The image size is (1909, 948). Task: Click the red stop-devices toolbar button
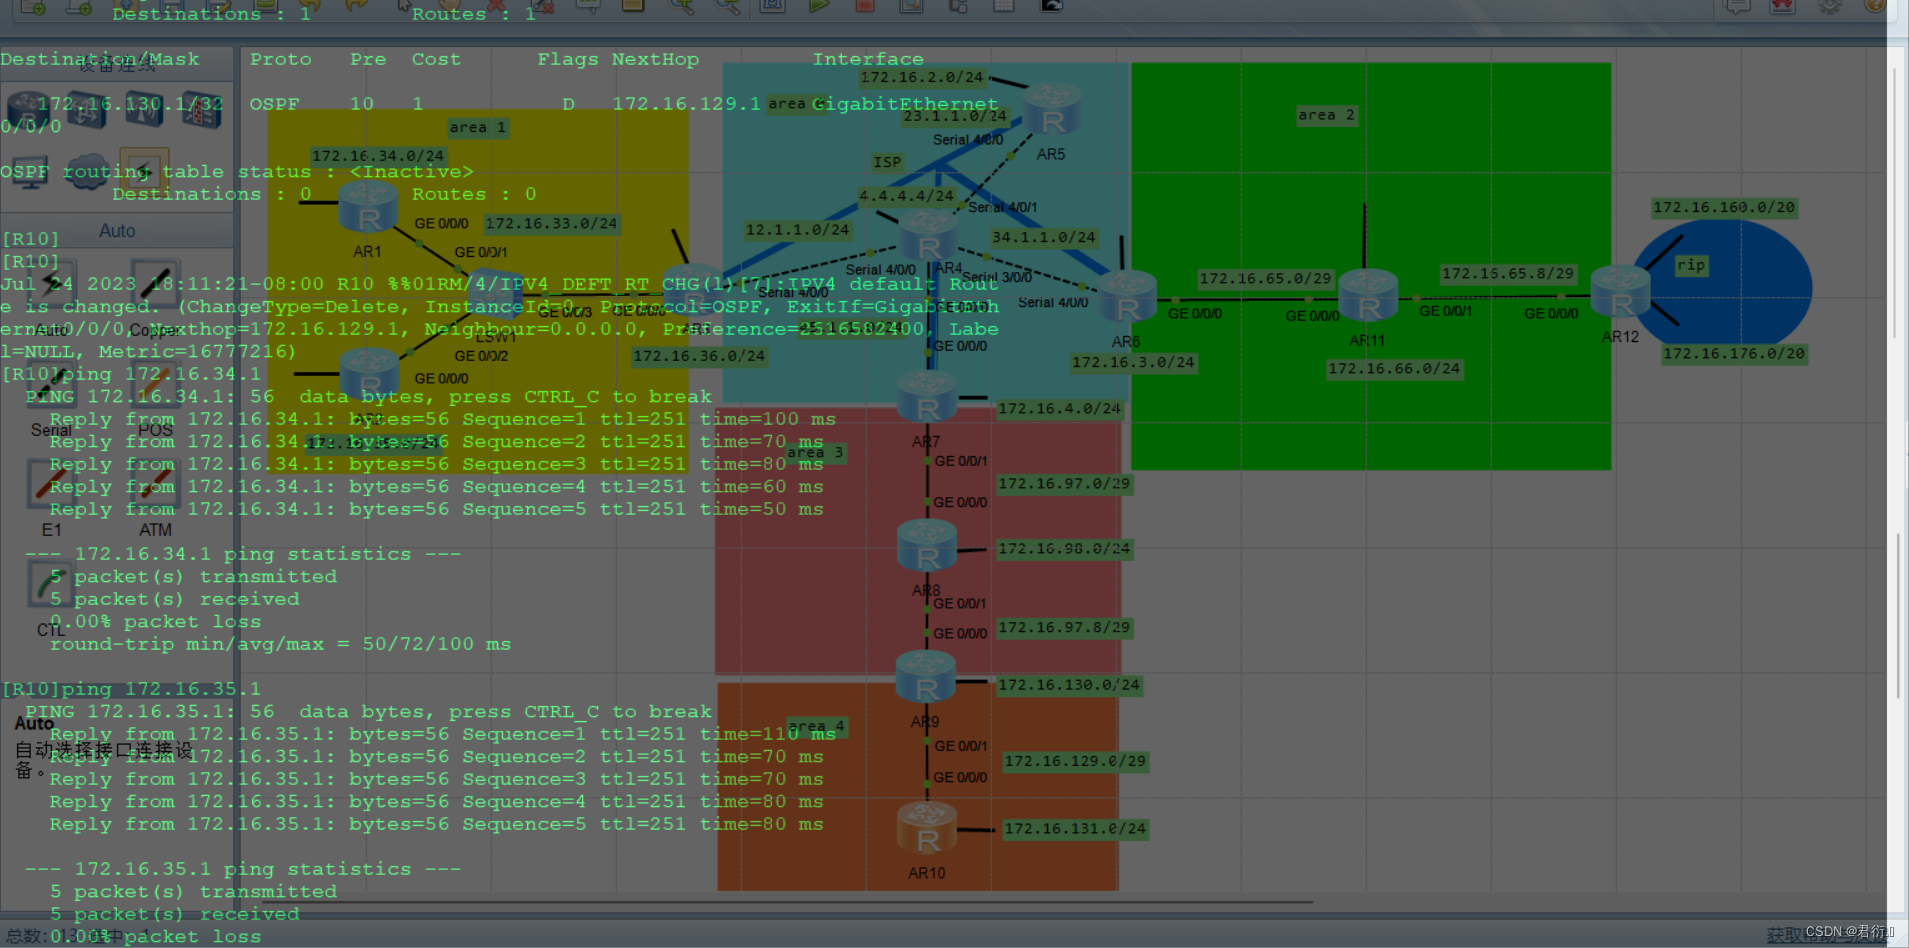pos(865,5)
